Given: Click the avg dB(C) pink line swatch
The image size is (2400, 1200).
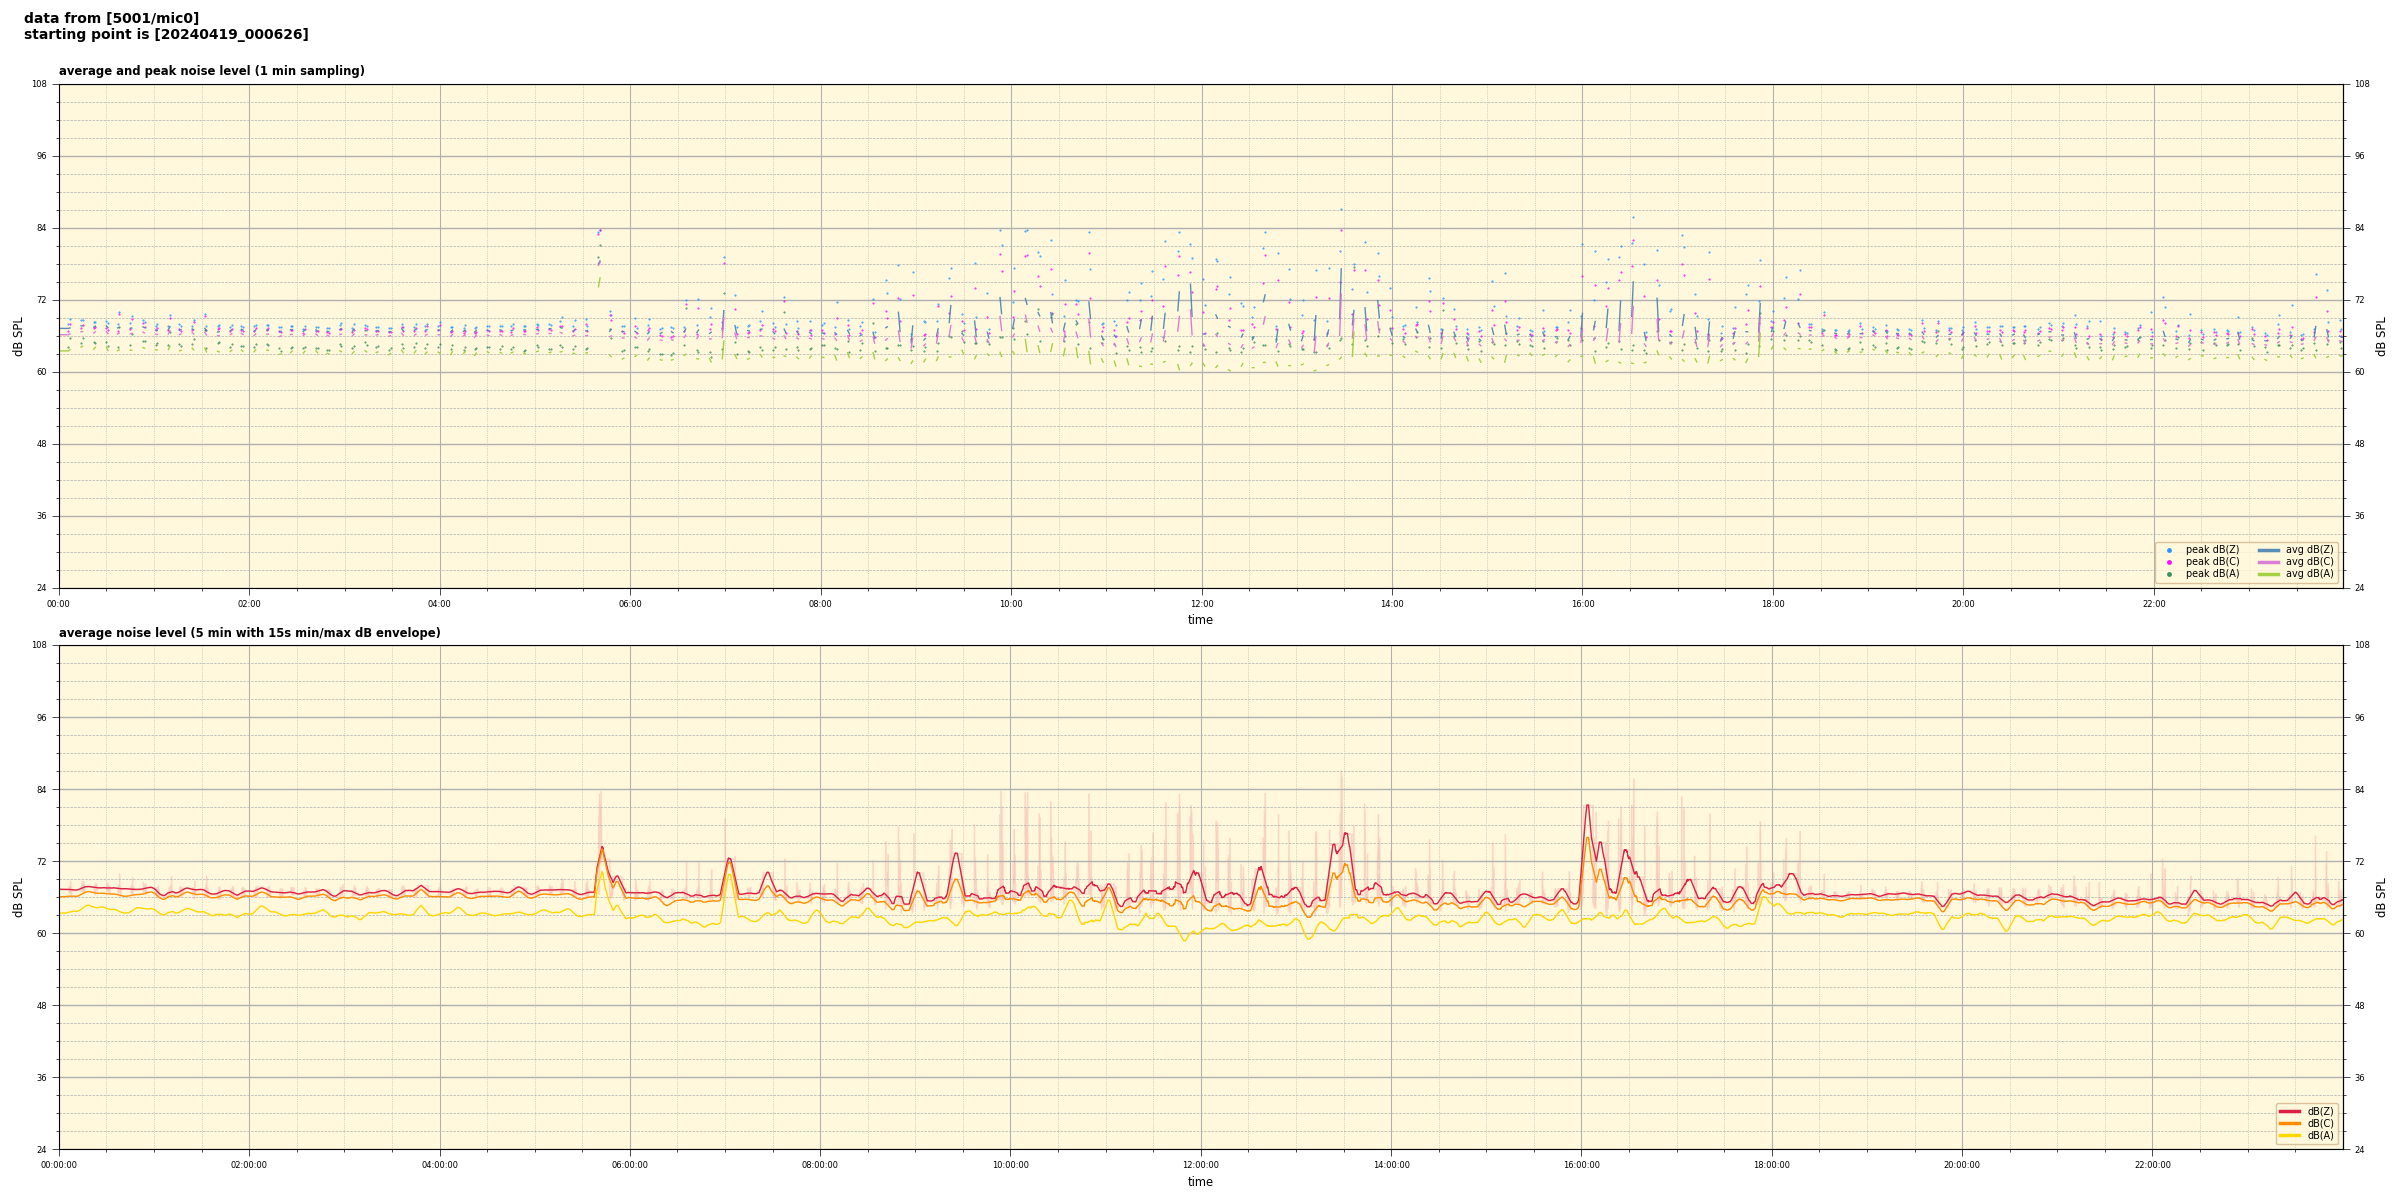Looking at the screenshot, I should [2269, 562].
